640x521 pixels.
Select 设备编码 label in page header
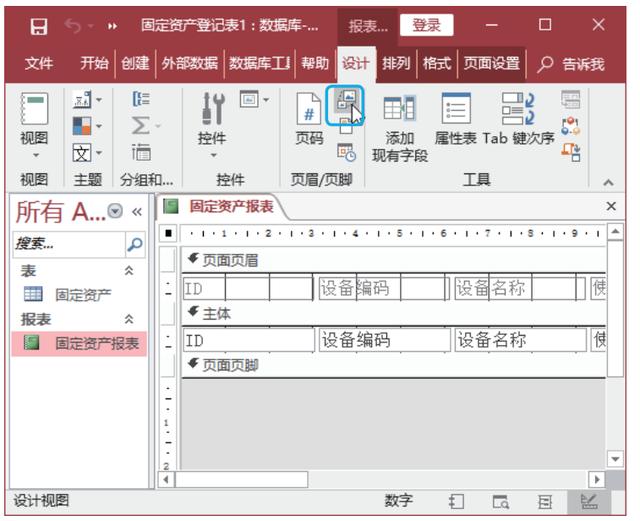pos(384,289)
